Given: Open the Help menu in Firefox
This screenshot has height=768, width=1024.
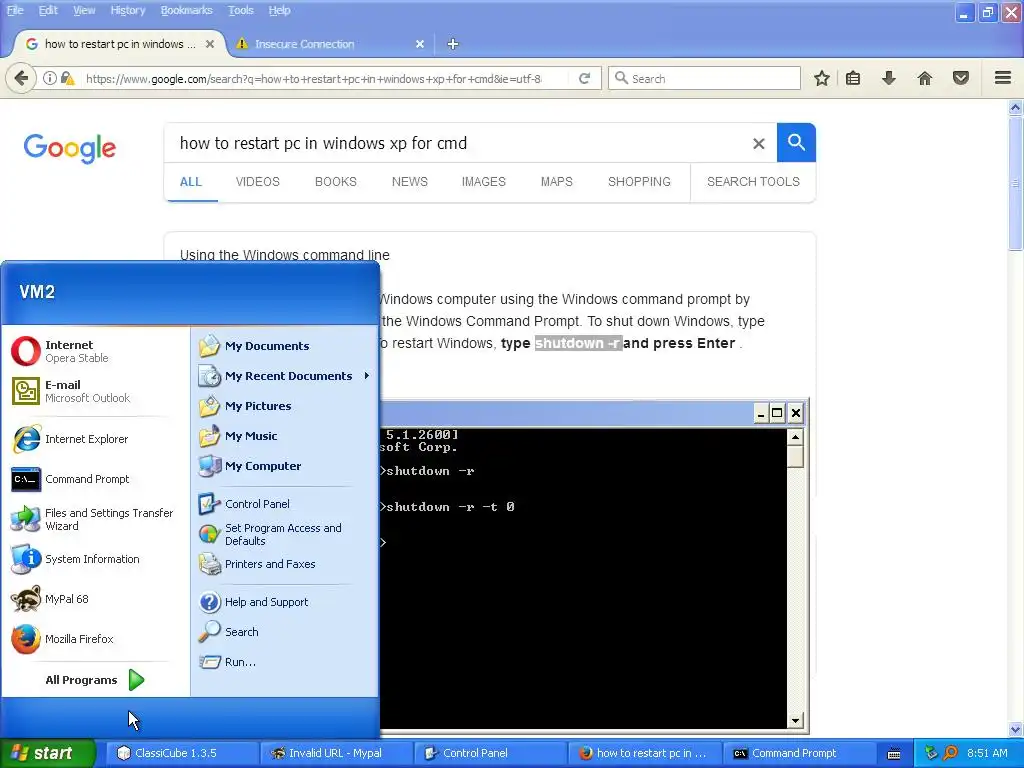Looking at the screenshot, I should (280, 10).
